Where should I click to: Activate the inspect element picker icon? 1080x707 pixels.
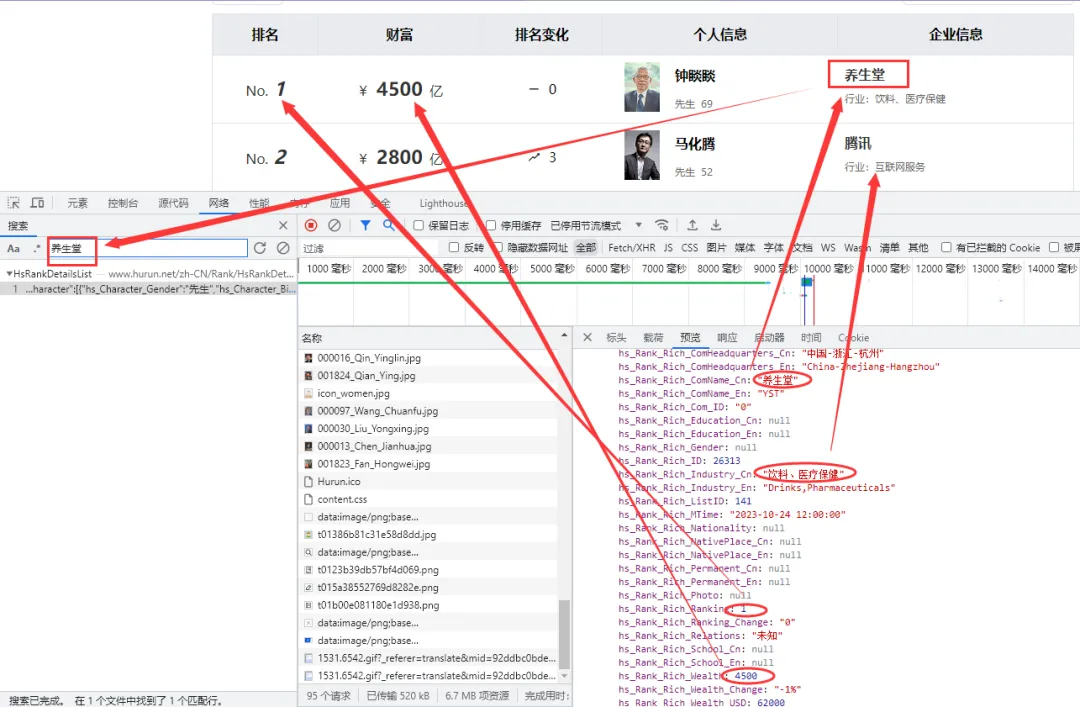[14, 203]
